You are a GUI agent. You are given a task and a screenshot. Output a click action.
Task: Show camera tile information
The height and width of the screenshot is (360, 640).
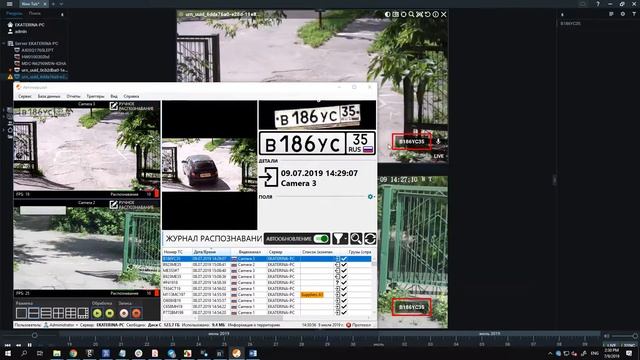[436, 14]
